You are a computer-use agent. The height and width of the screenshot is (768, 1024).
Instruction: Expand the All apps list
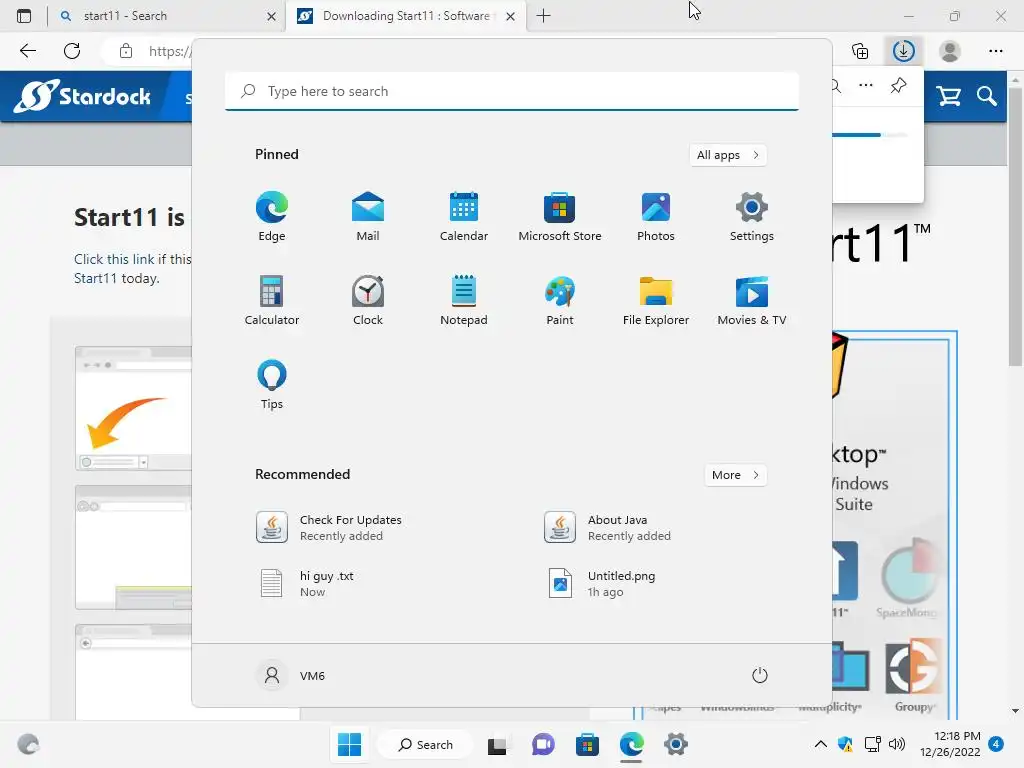click(728, 155)
